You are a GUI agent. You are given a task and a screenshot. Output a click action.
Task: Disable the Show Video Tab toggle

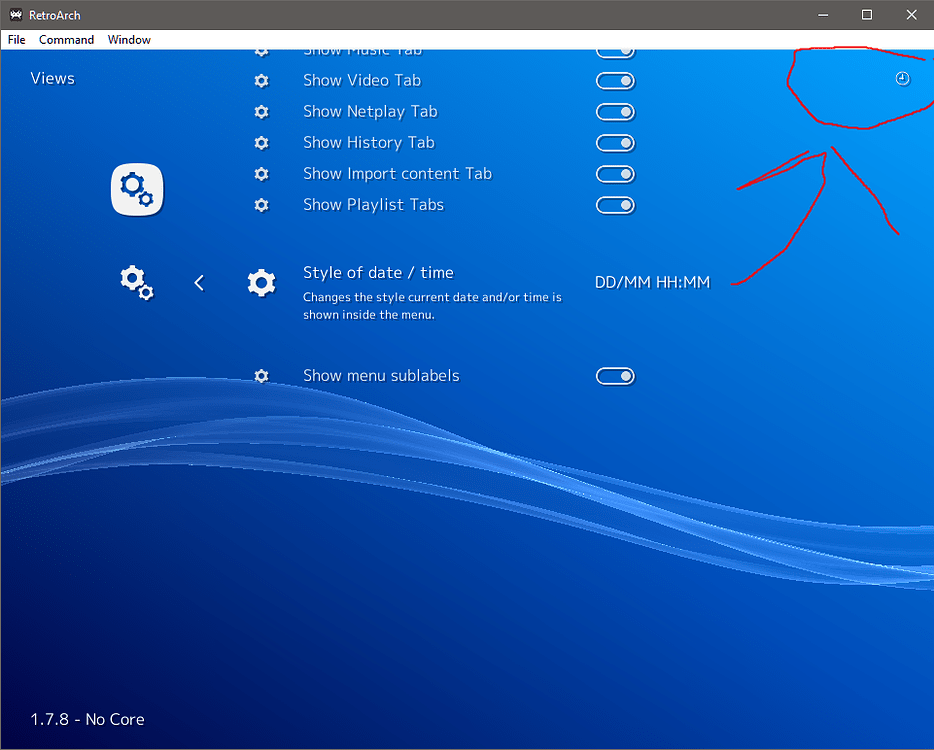pos(615,80)
